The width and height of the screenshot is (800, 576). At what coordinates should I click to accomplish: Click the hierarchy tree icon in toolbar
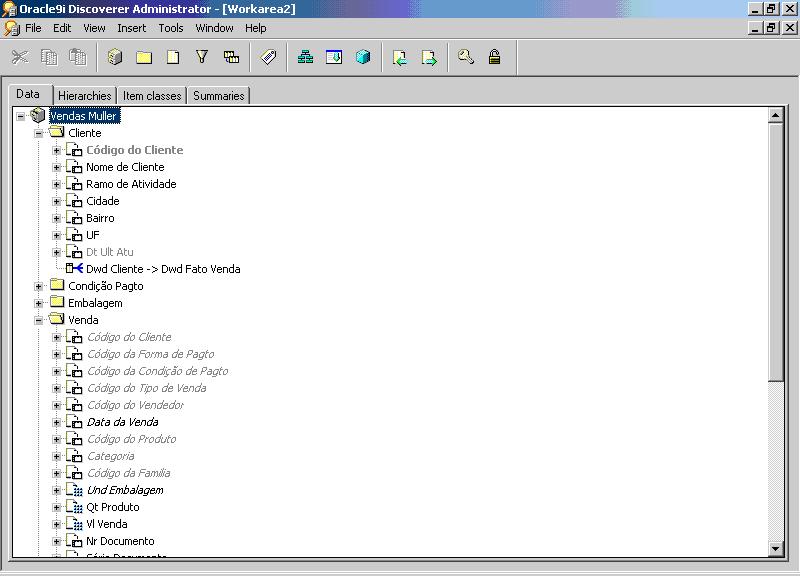(x=306, y=58)
